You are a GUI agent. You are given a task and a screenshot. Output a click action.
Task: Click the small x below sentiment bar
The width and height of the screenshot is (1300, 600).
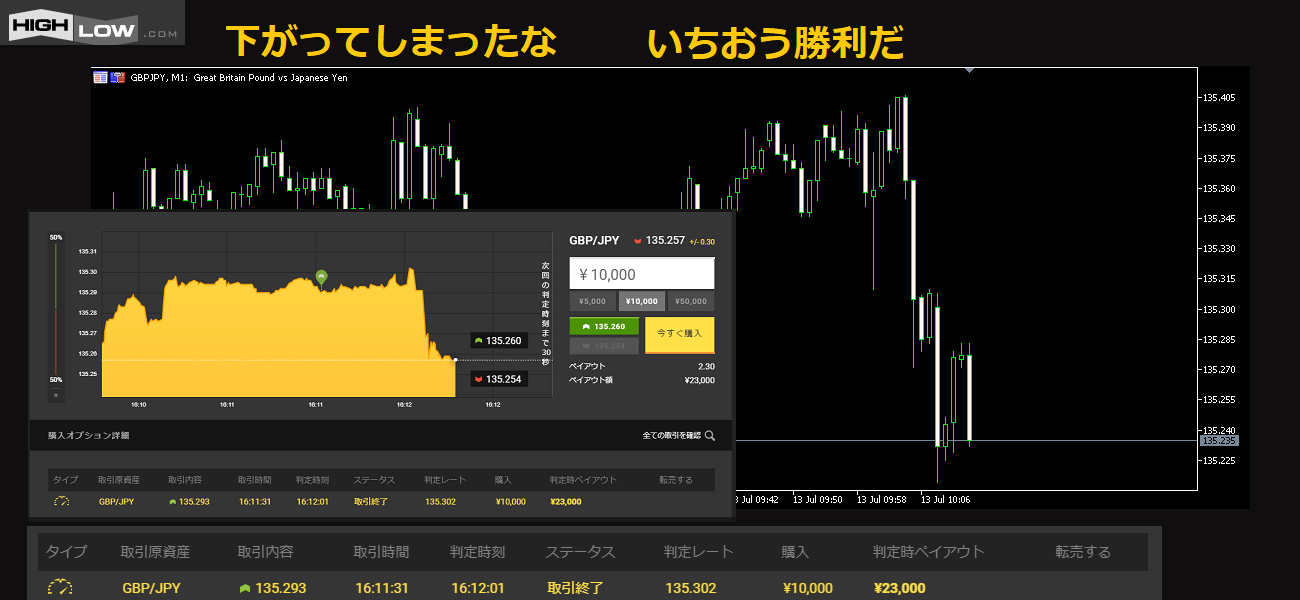[56, 395]
